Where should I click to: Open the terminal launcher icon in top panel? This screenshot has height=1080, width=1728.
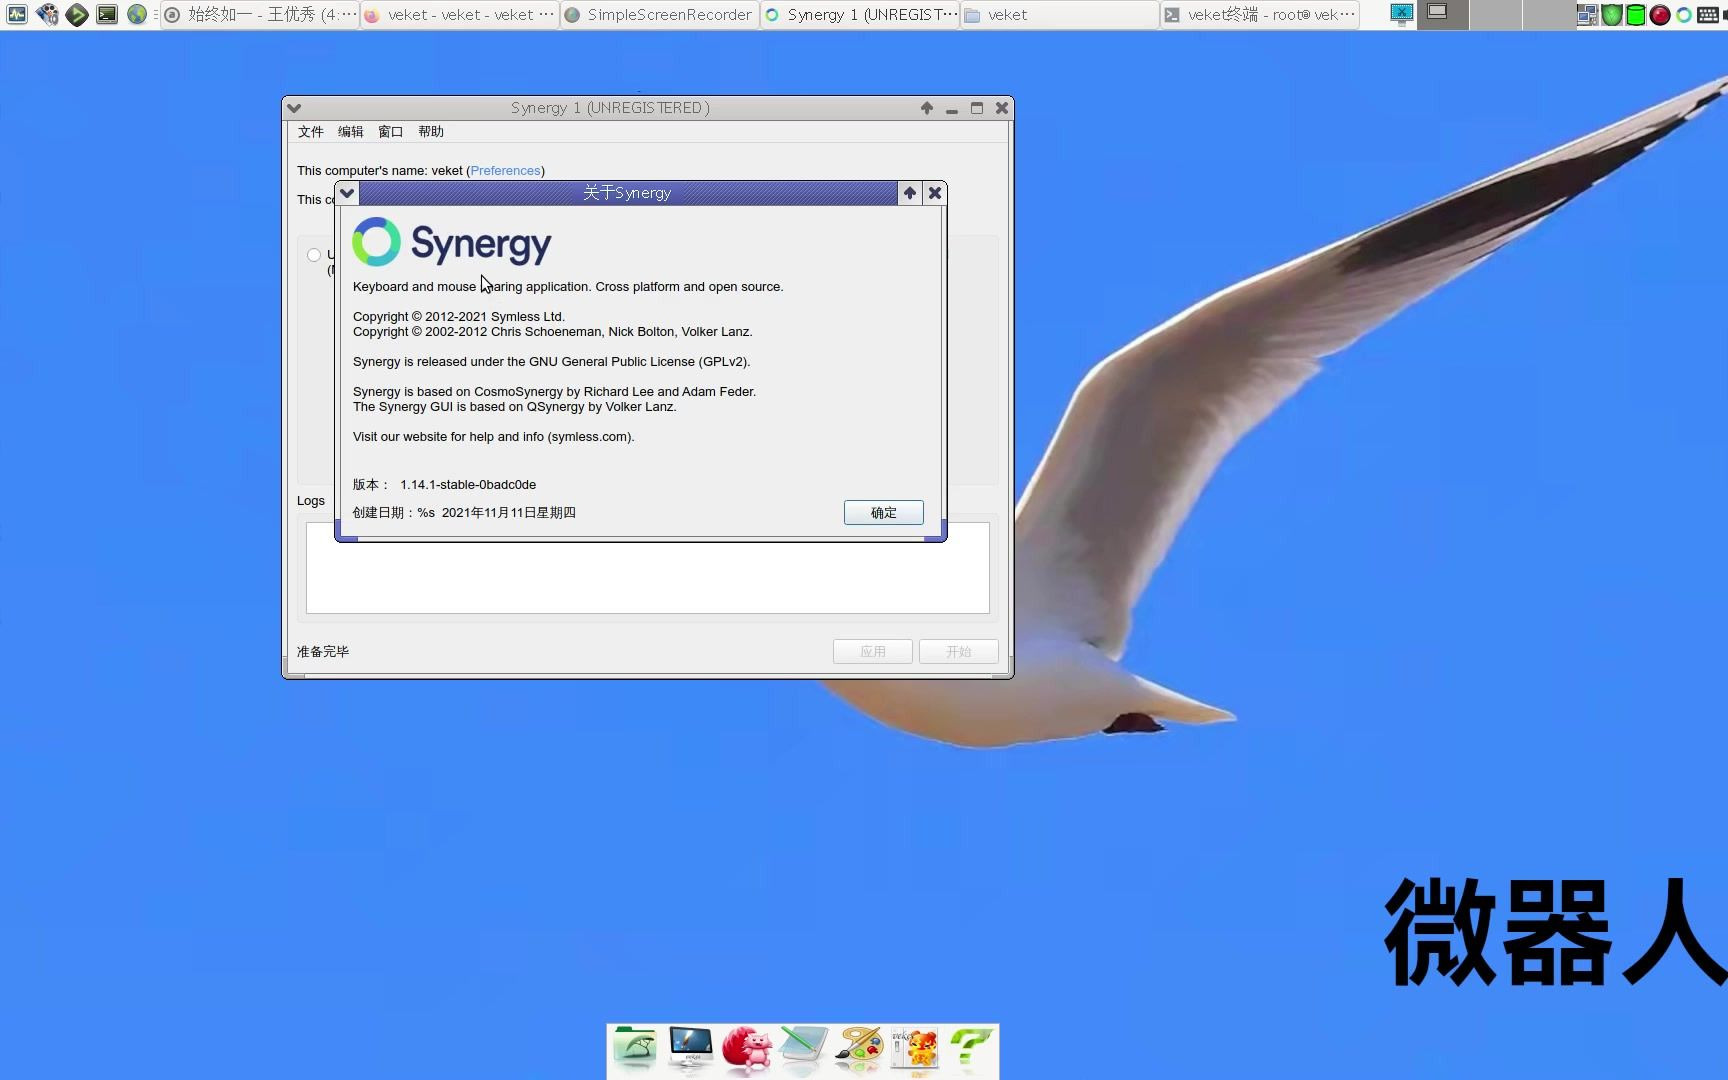(x=107, y=14)
